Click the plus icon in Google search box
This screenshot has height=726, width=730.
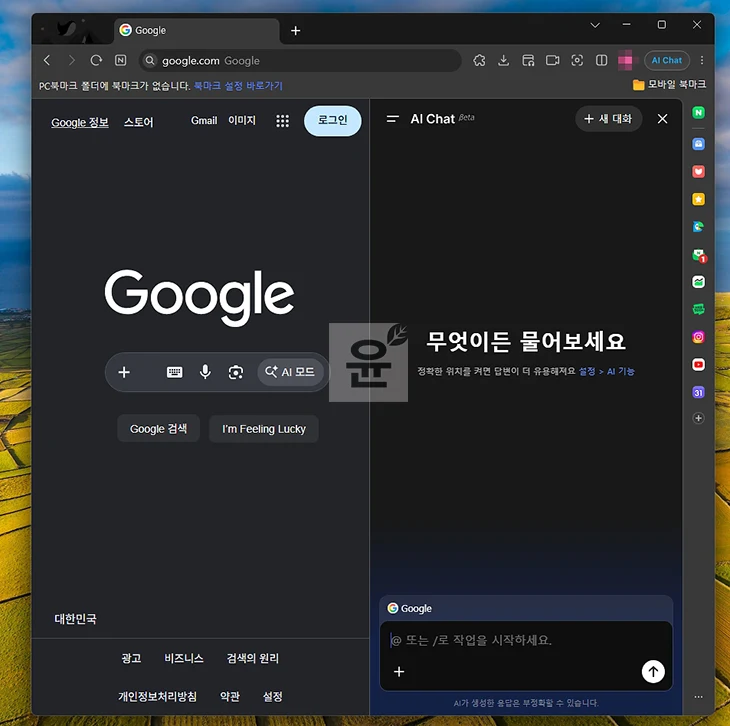(x=124, y=372)
